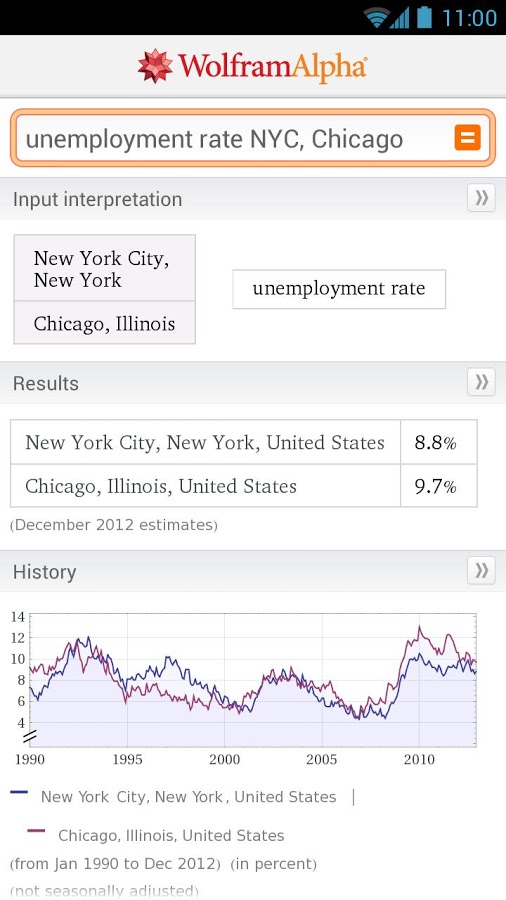The width and height of the screenshot is (506, 900).
Task: Tap the purple Chicago legend line swatch
Action: tap(36, 831)
